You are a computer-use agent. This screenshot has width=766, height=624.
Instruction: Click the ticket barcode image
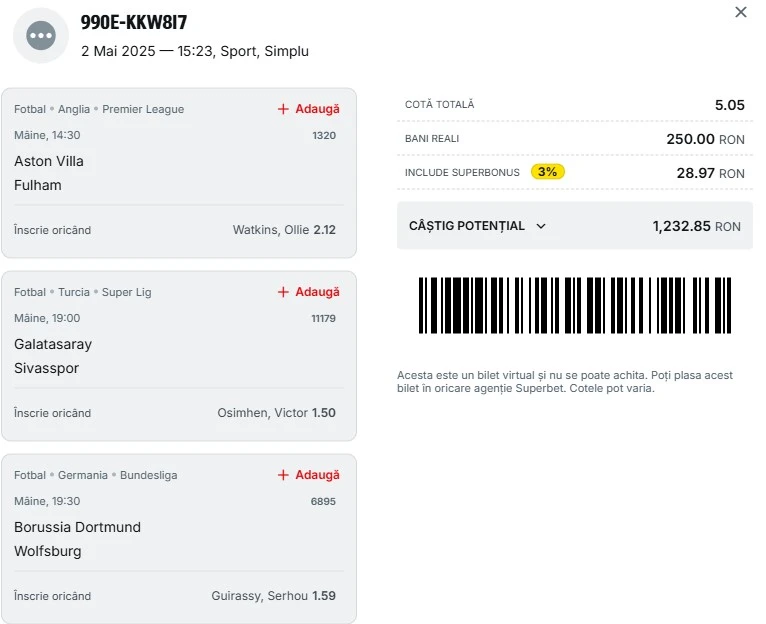tap(574, 306)
